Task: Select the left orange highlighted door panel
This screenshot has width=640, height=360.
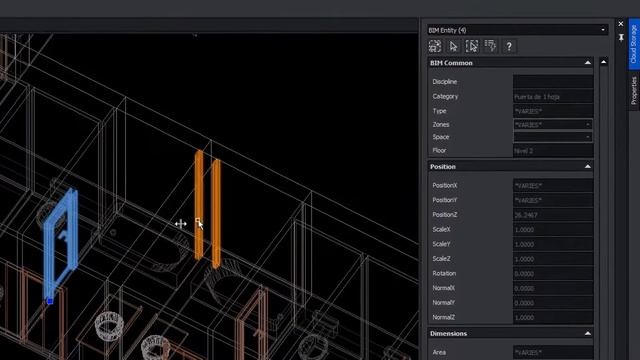Action: (199, 205)
